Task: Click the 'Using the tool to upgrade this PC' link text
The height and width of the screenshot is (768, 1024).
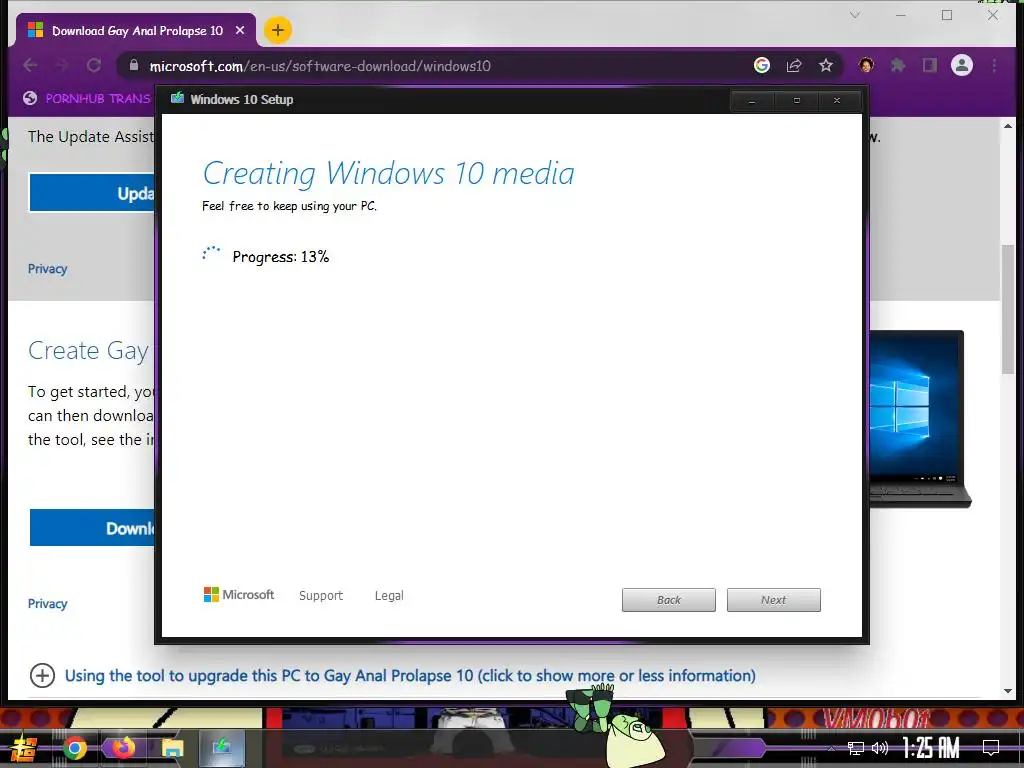Action: (x=410, y=675)
